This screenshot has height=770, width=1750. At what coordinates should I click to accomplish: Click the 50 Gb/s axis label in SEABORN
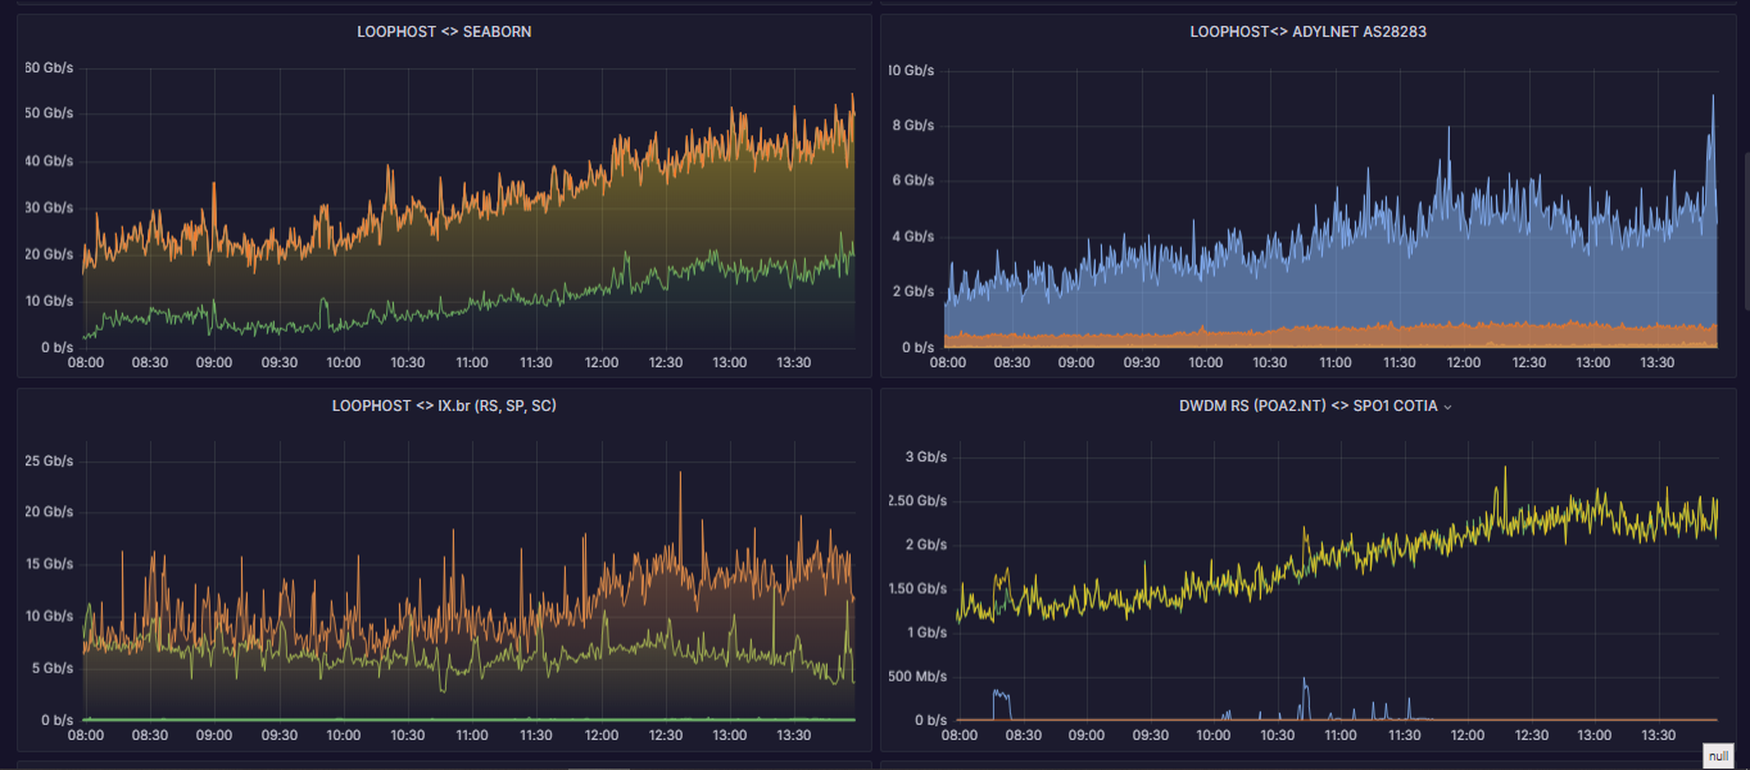[x=49, y=113]
